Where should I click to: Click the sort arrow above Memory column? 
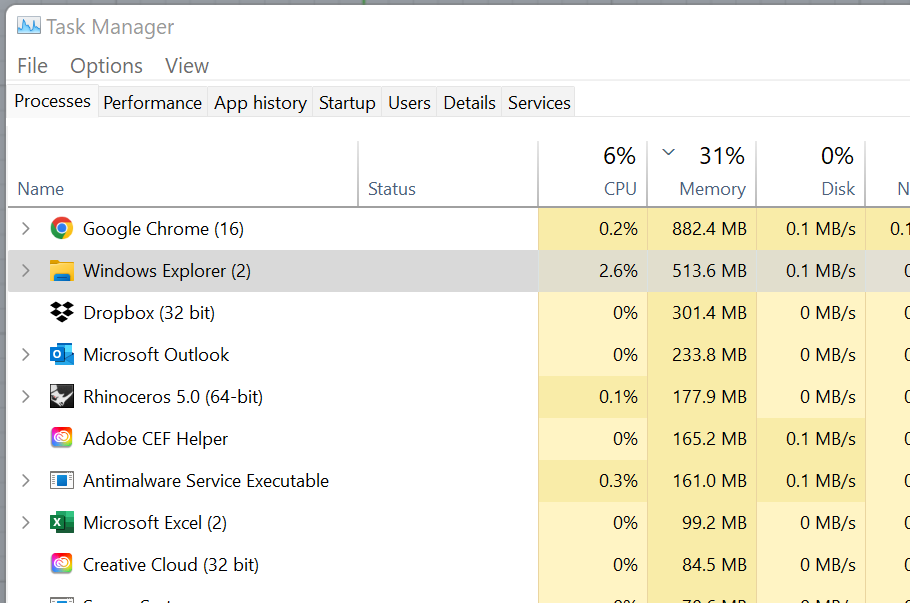pos(669,153)
